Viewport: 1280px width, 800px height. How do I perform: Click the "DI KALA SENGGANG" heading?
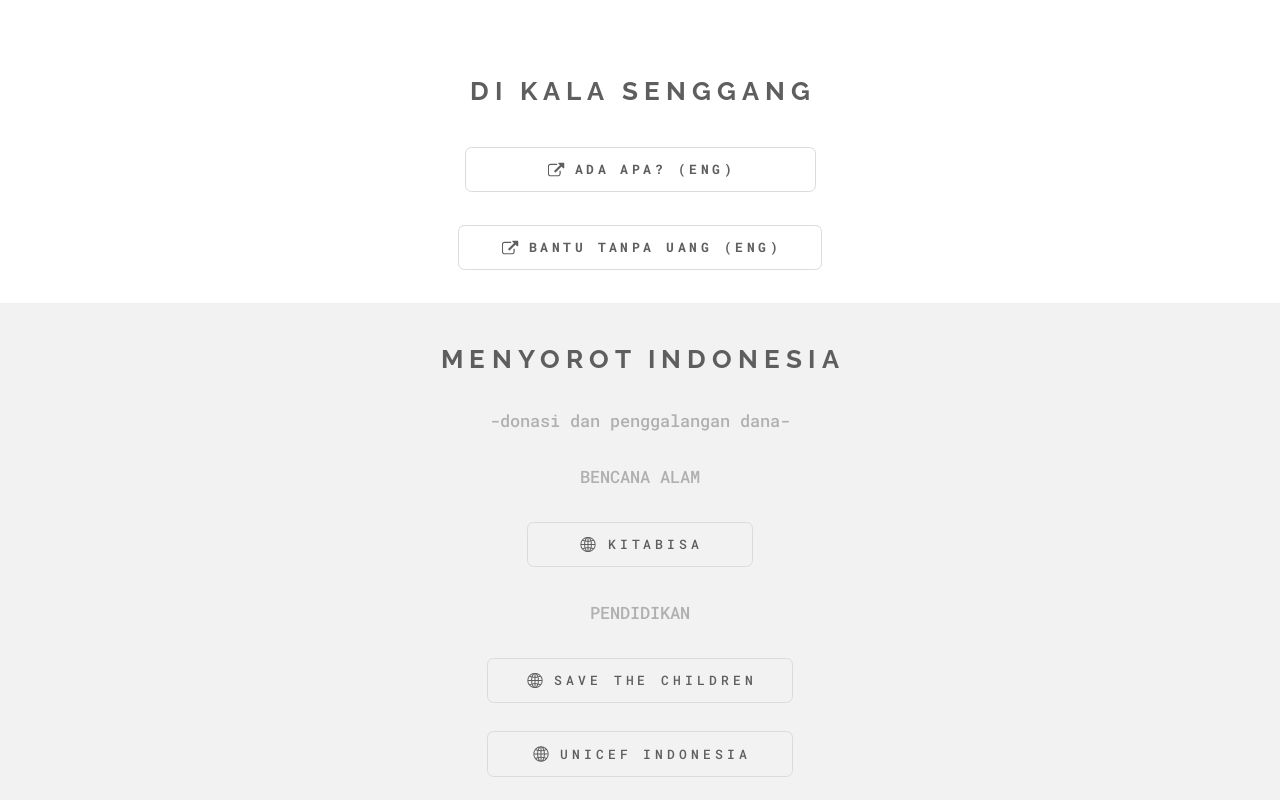[642, 91]
